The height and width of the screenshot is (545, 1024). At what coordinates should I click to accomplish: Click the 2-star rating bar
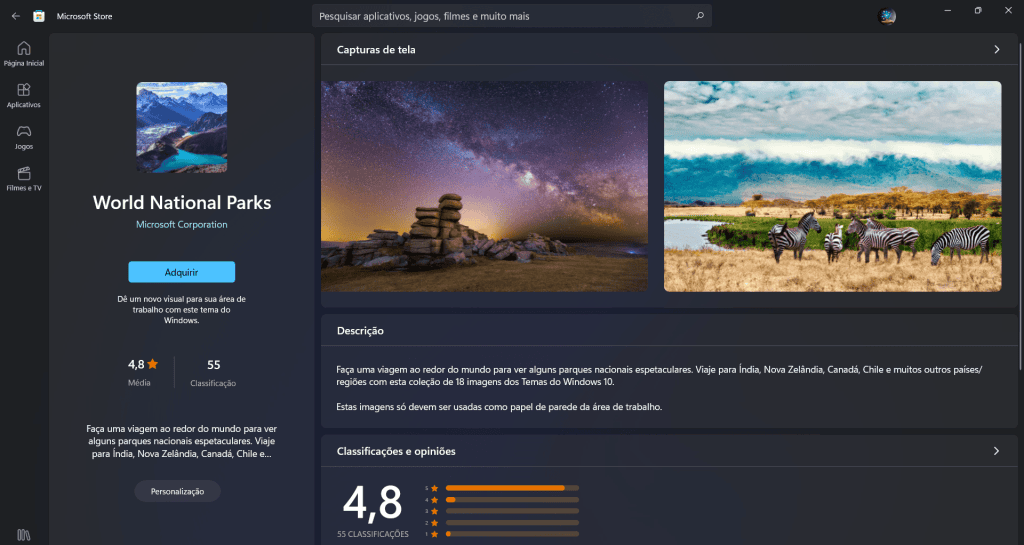(x=512, y=523)
